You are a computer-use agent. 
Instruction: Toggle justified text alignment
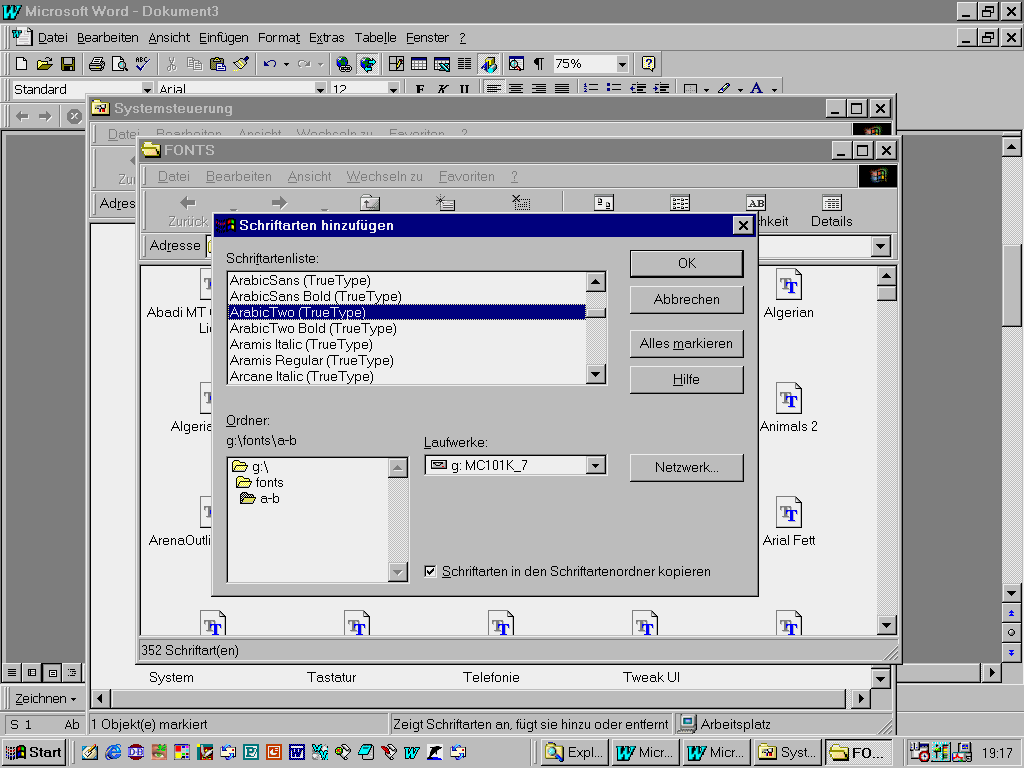[x=562, y=88]
